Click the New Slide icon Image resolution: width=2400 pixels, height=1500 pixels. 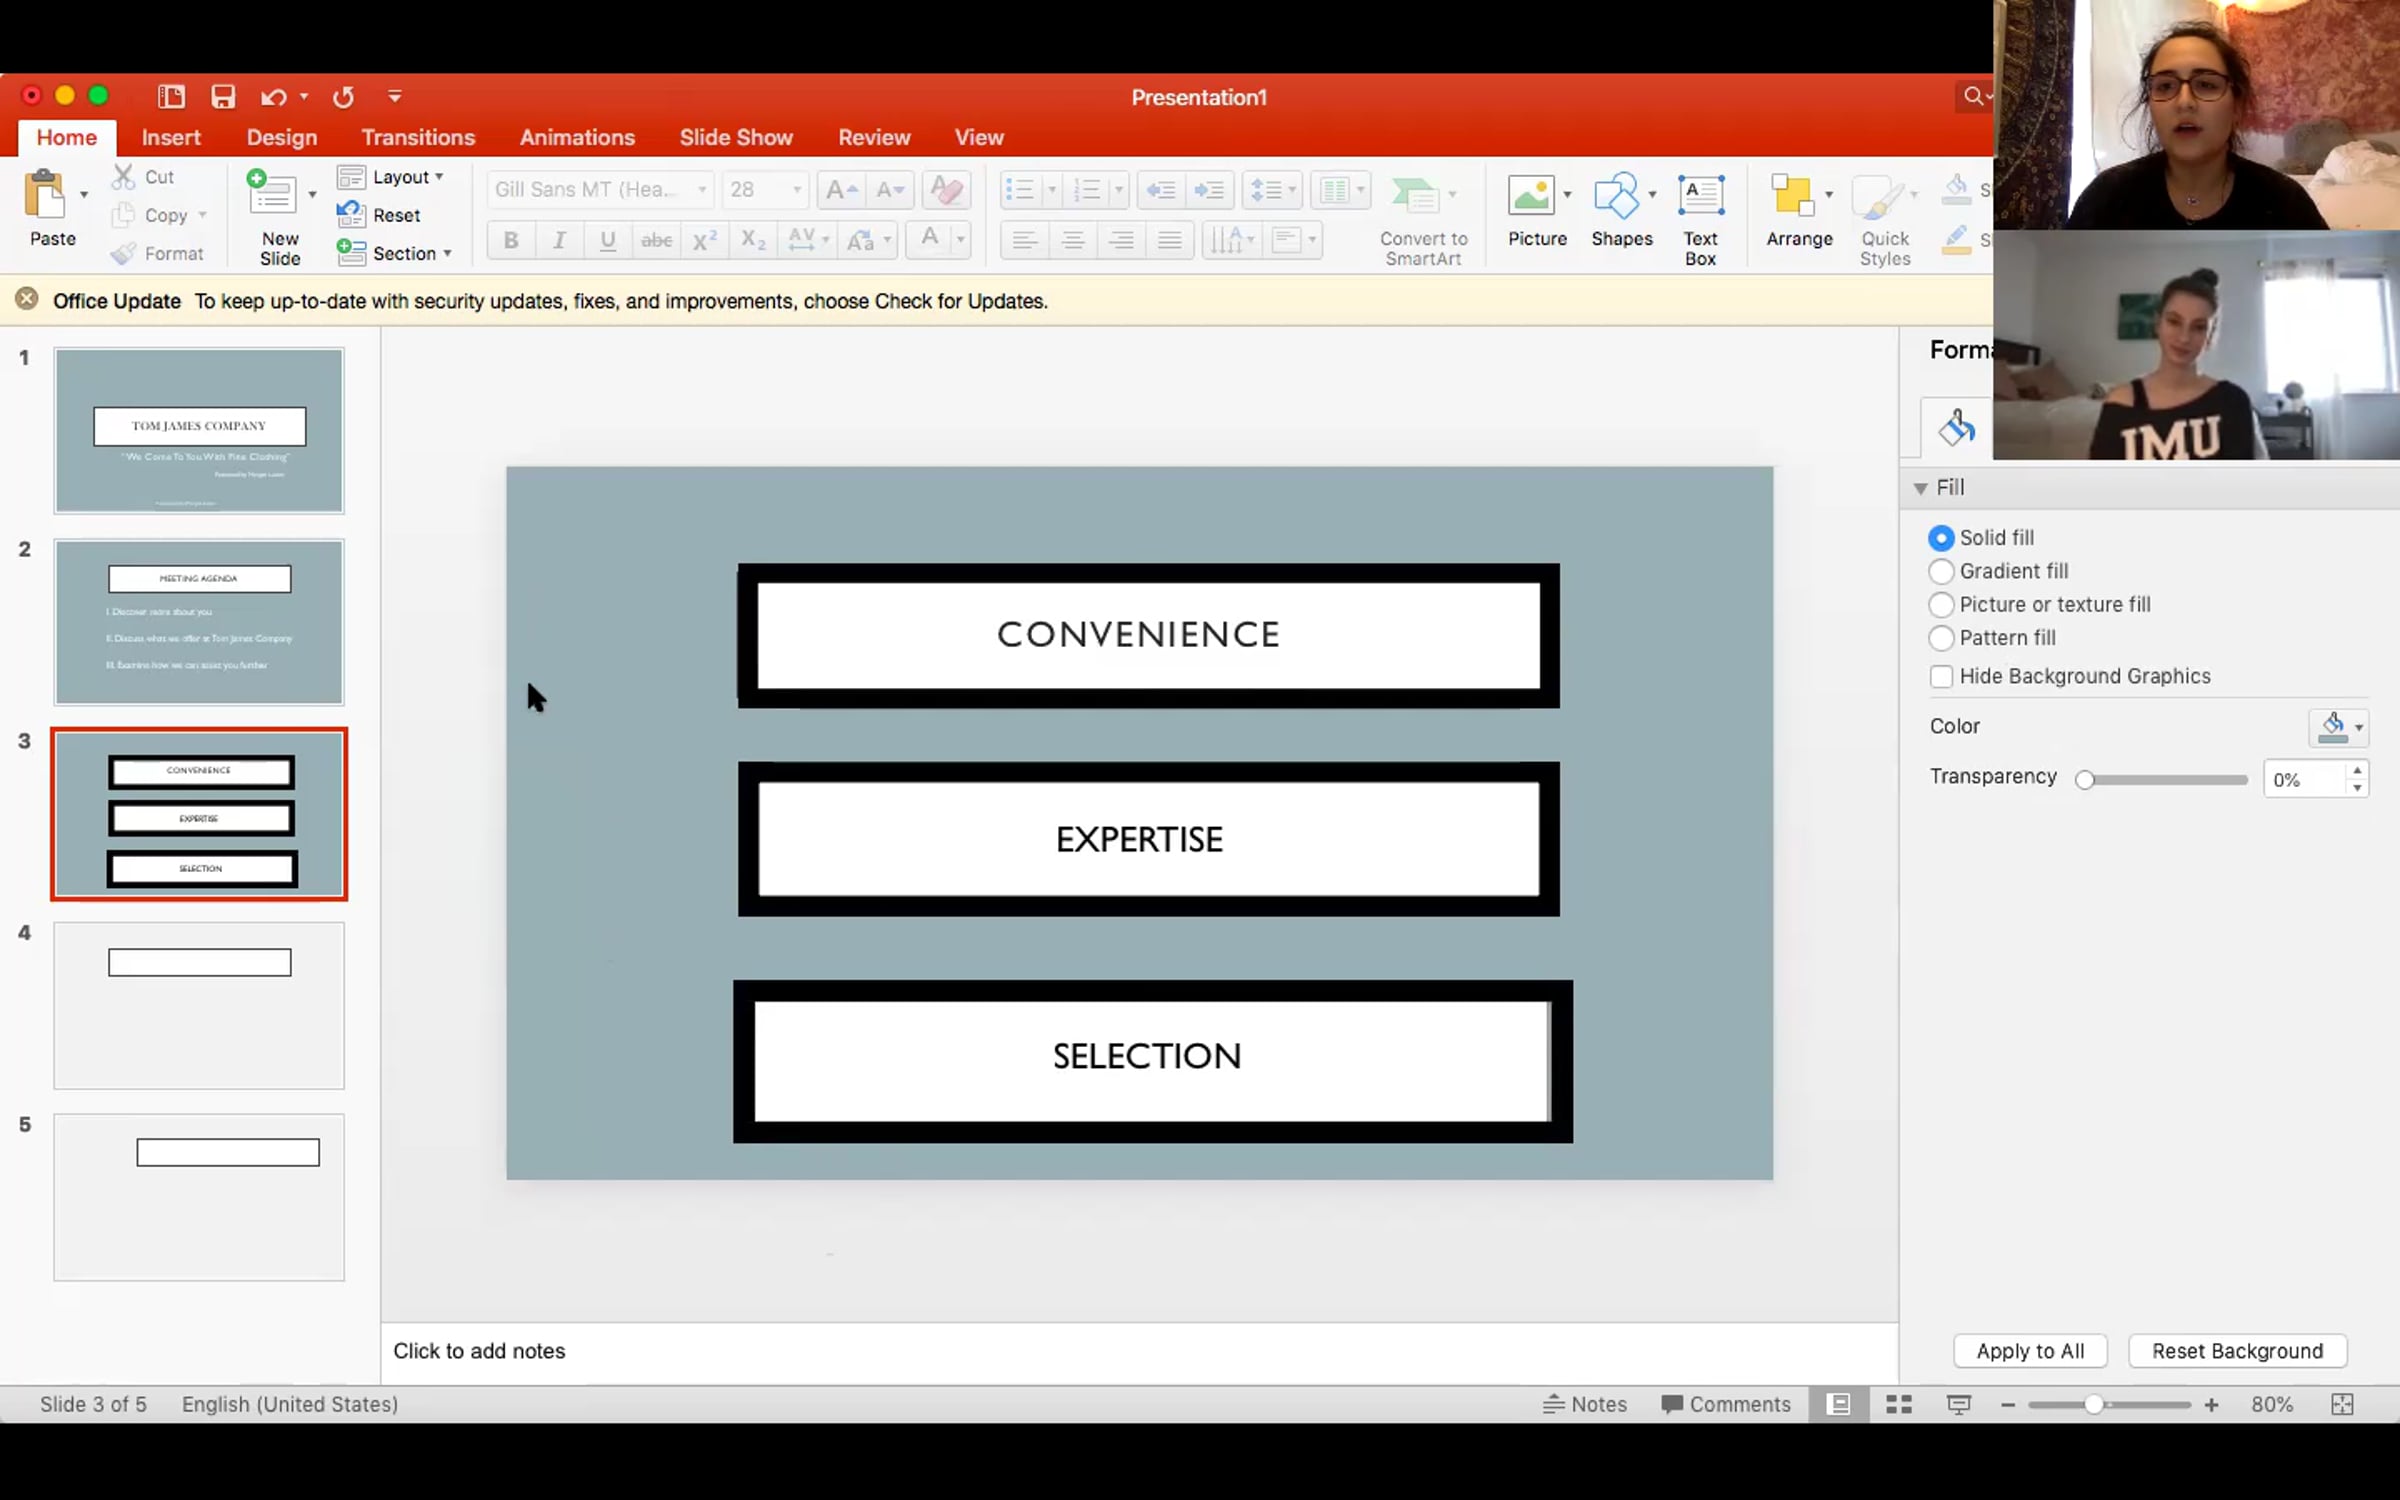point(273,195)
